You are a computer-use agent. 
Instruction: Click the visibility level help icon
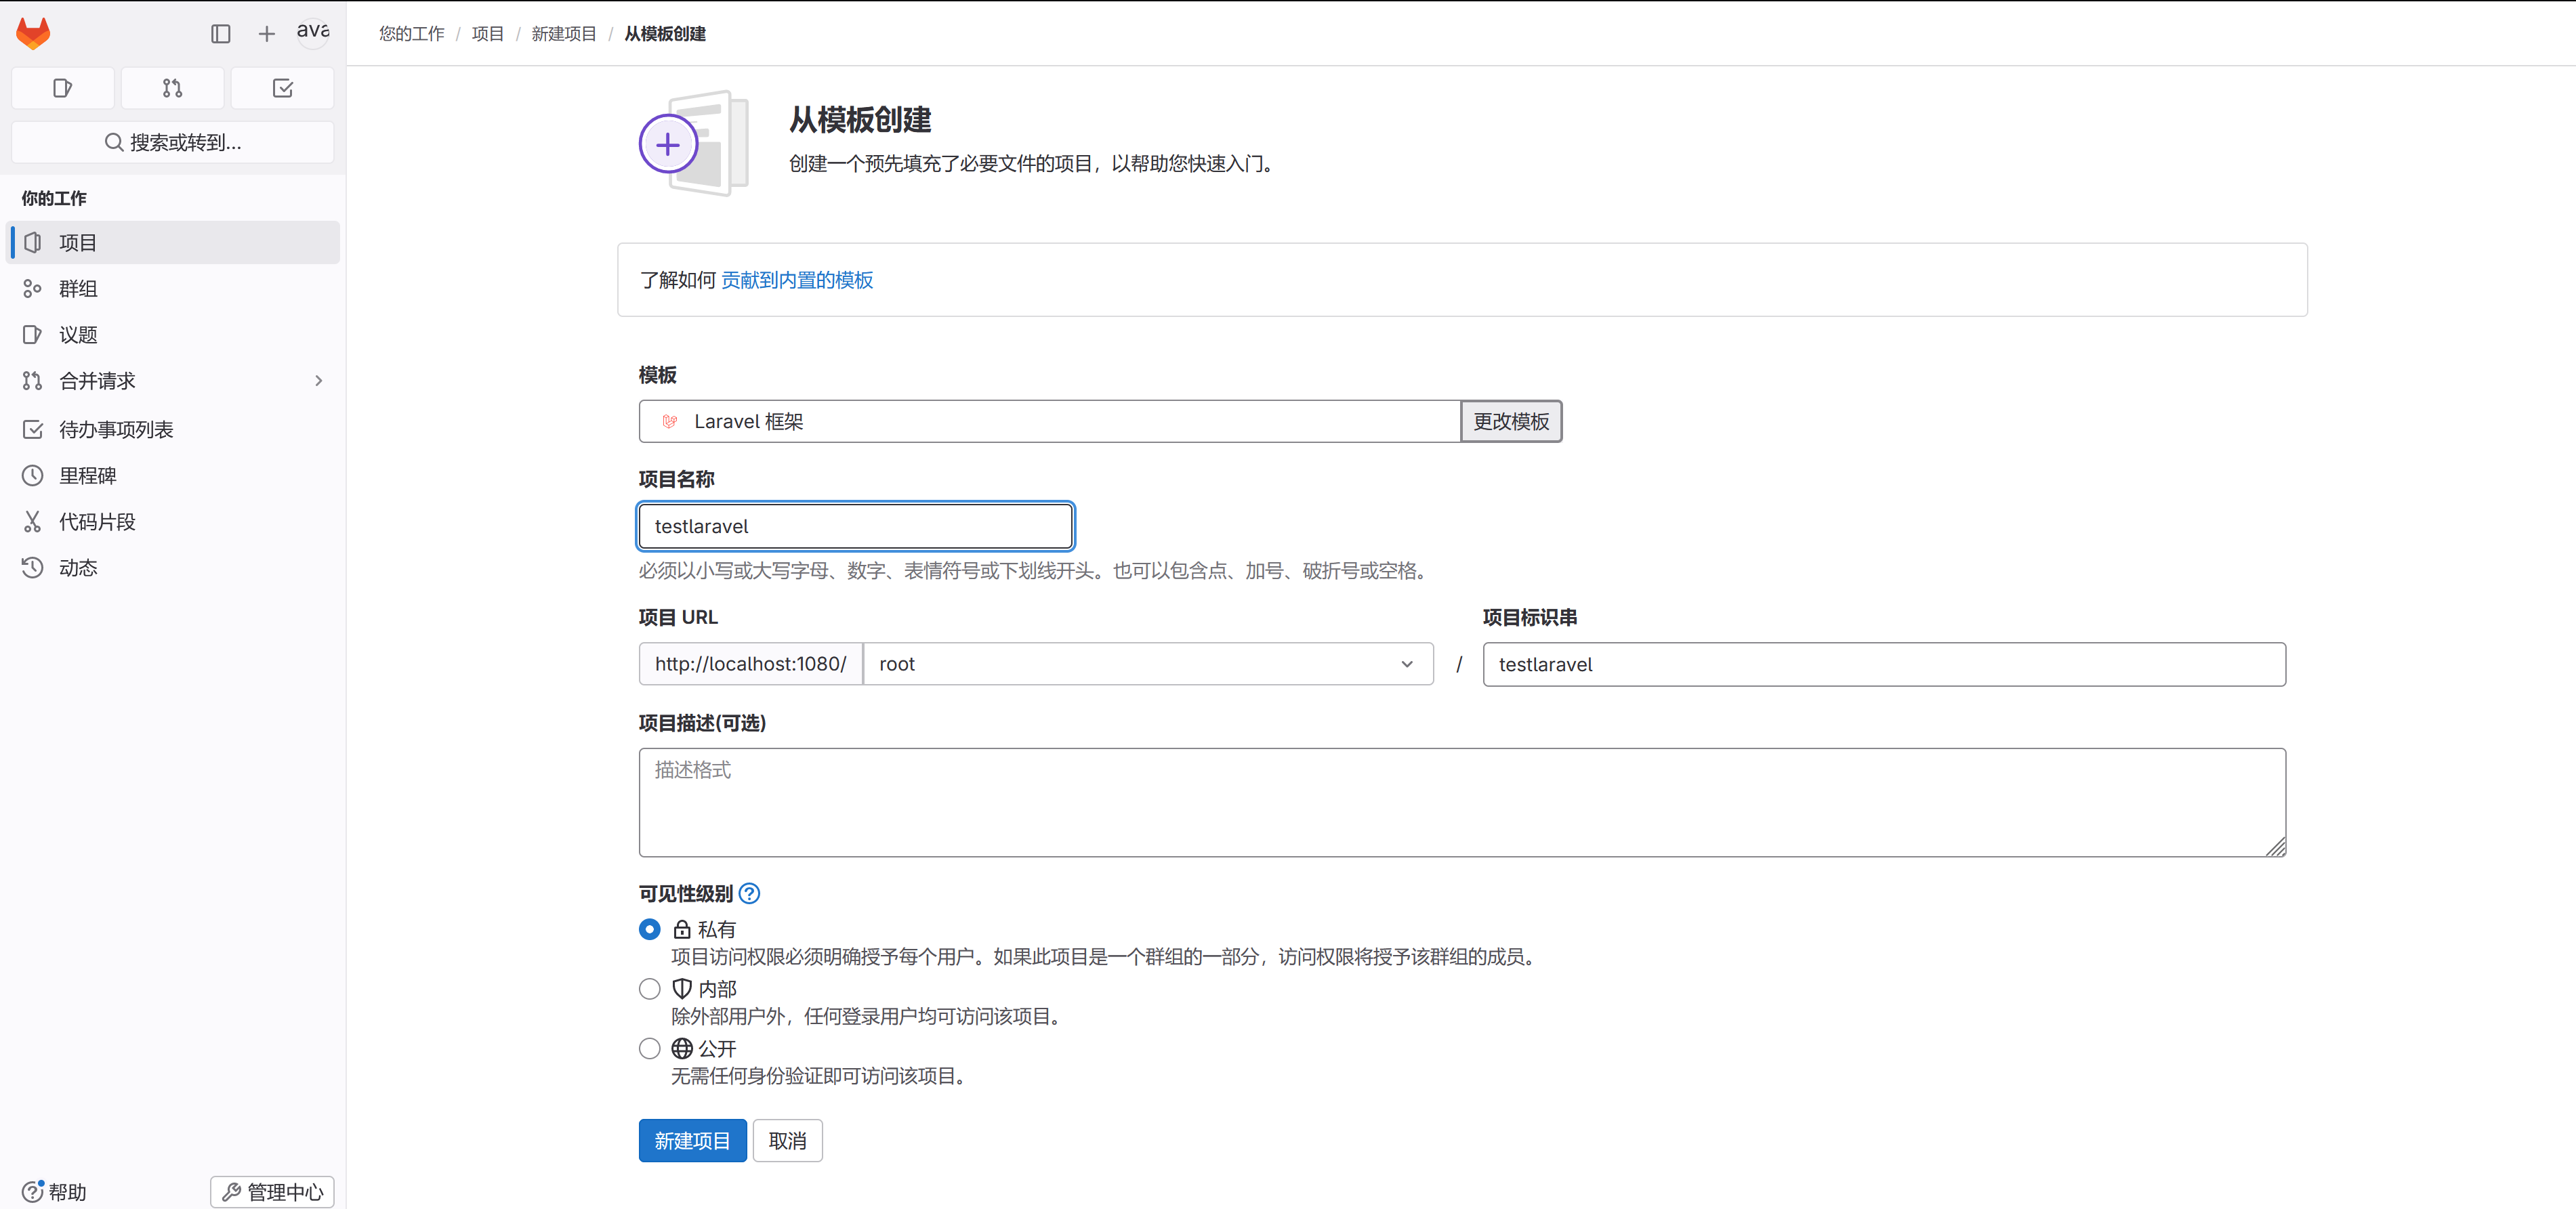click(749, 893)
